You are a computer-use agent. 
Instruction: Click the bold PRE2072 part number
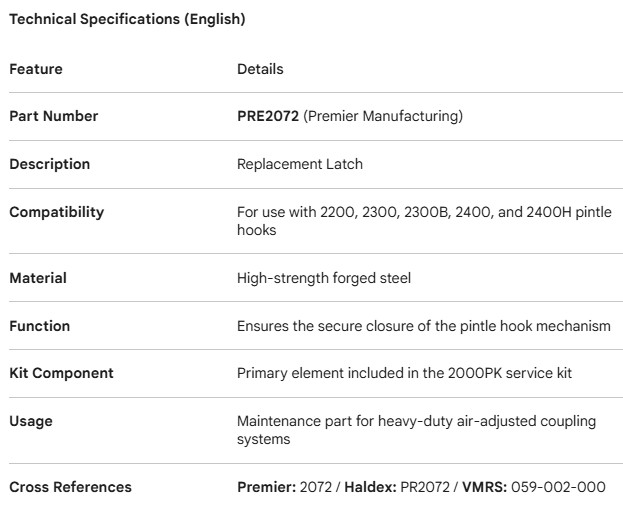coord(267,116)
